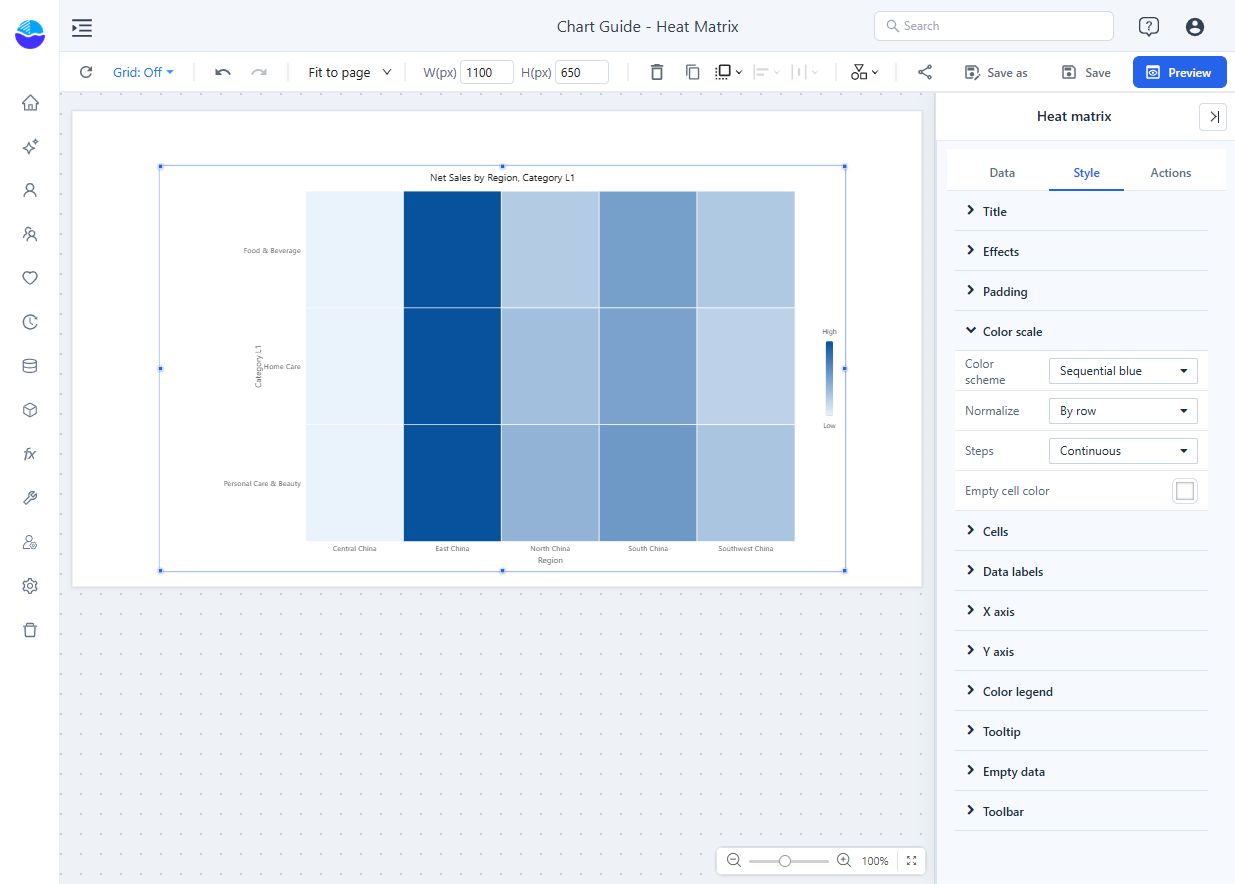The image size is (1235, 884).
Task: Open the AI sparkle icon in sidebar
Action: (x=30, y=147)
